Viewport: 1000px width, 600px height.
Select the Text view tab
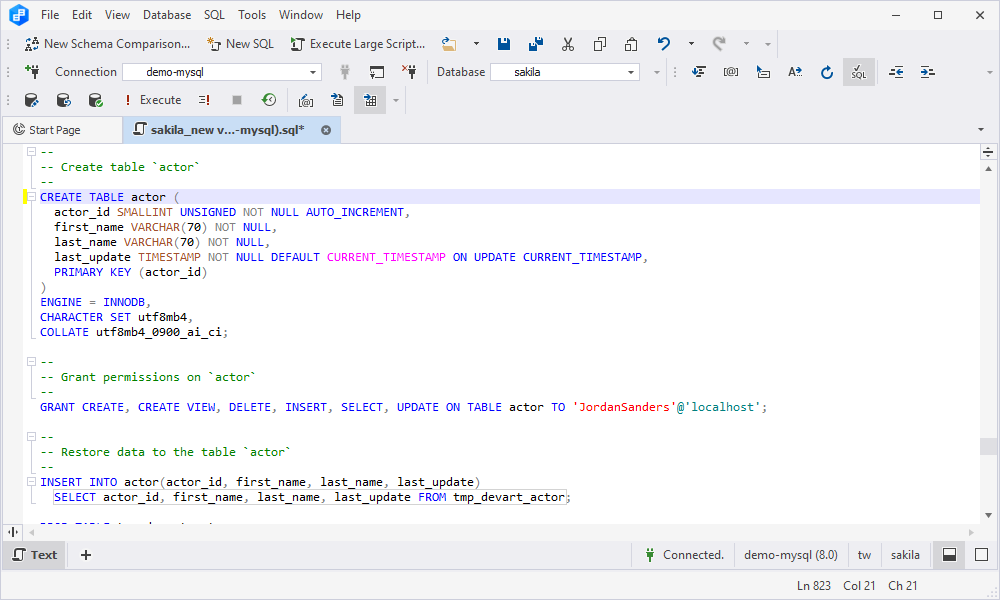[35, 555]
